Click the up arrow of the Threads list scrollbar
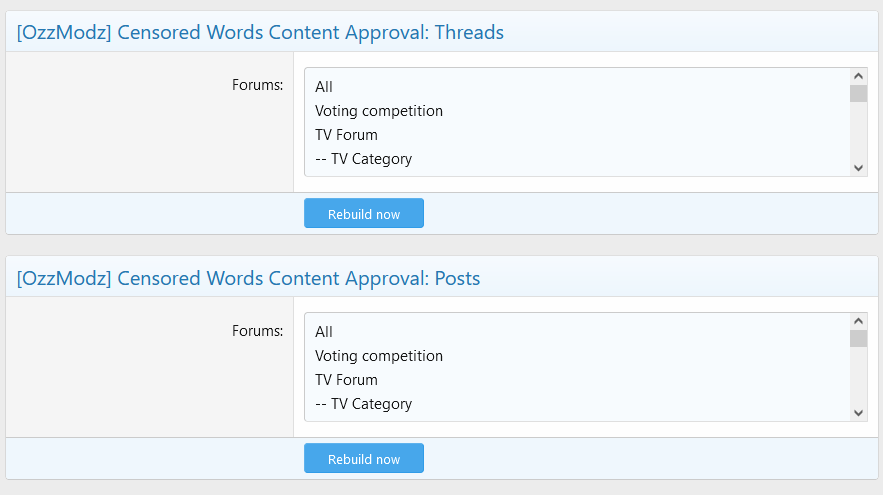883x495 pixels. 858,76
